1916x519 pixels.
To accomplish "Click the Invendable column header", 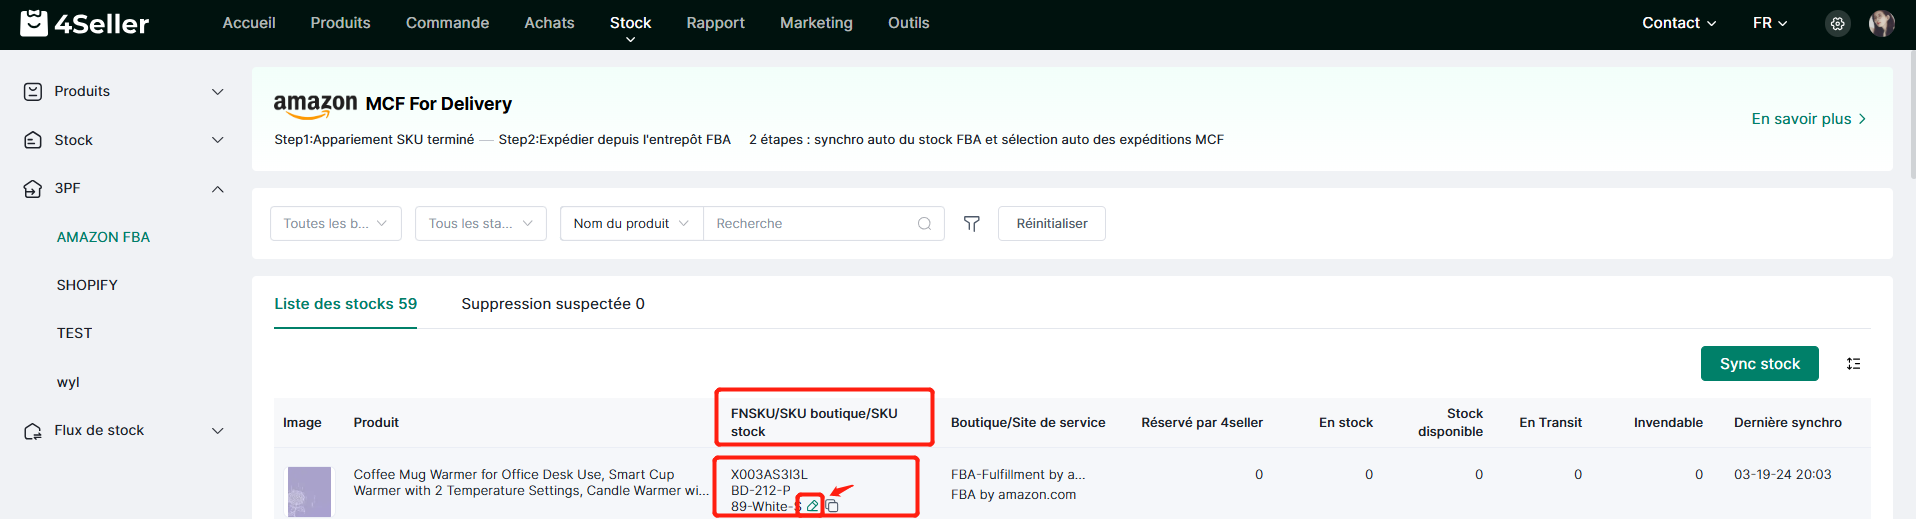I will (1668, 423).
